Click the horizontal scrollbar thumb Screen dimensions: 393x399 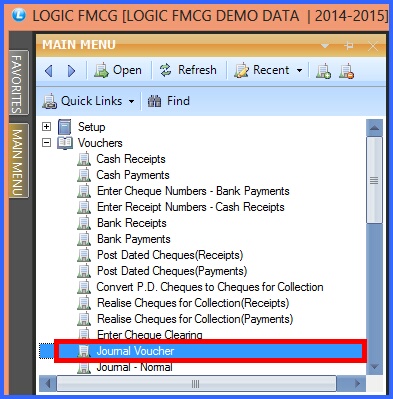click(x=196, y=383)
